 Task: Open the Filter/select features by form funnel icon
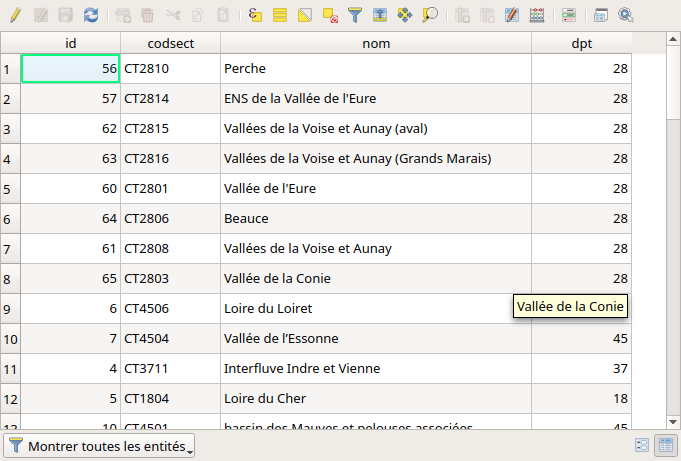point(355,15)
